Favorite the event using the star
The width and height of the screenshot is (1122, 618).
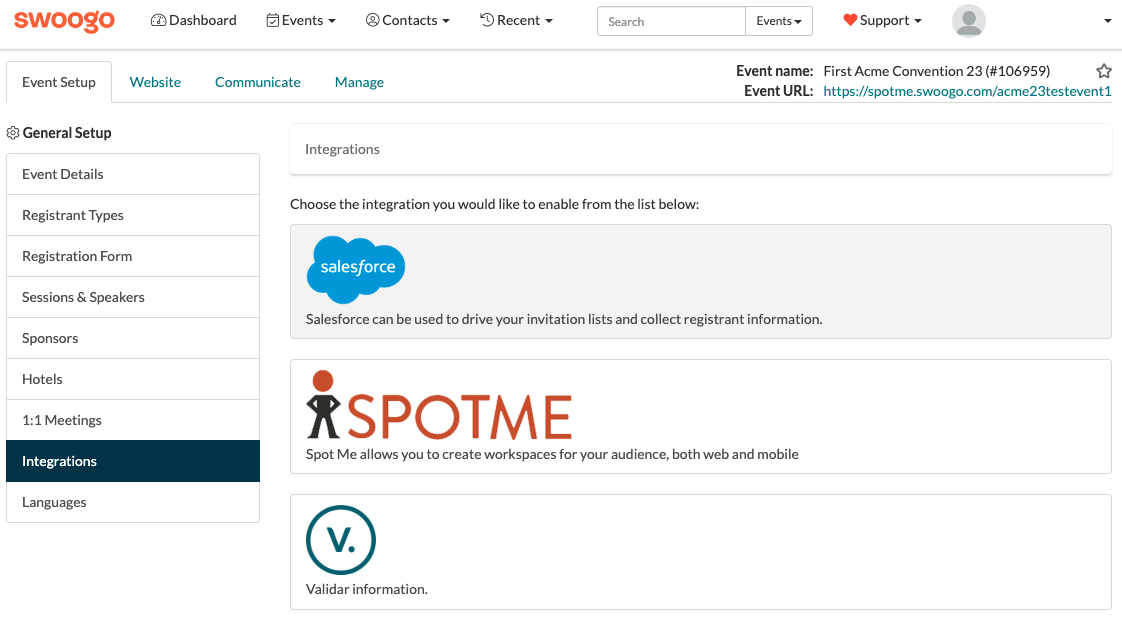1104,71
